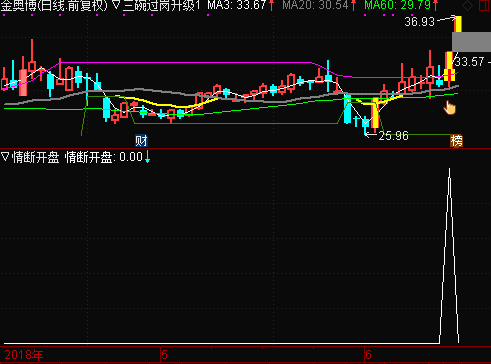Viewport: 491px width, 364px height.
Task: Click the 36.93 high price label
Action: [x=419, y=22]
